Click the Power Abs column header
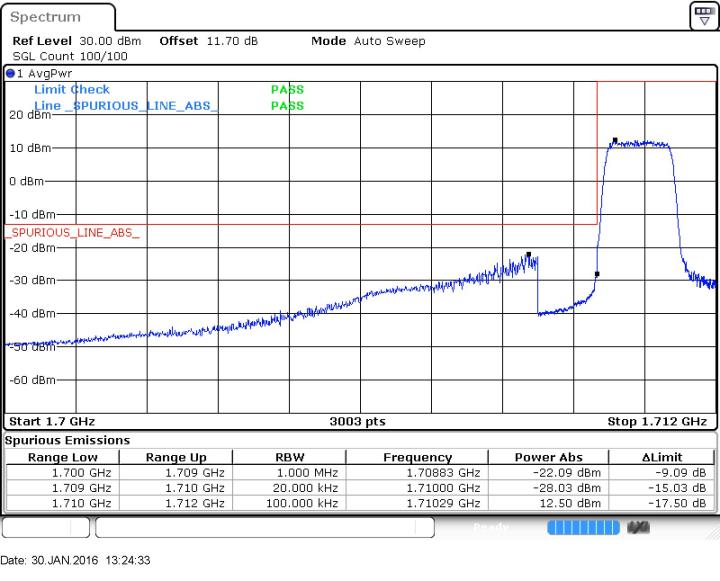This screenshot has width=720, height=581. [549, 457]
